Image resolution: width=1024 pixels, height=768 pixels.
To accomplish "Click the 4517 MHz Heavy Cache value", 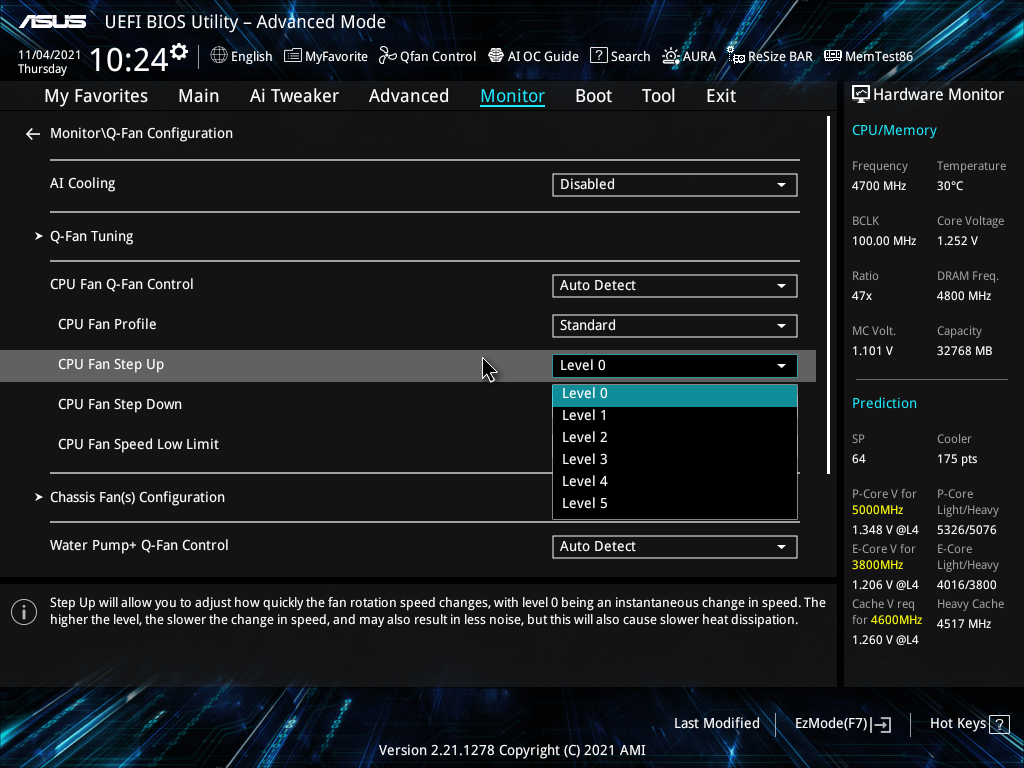I will tap(964, 624).
